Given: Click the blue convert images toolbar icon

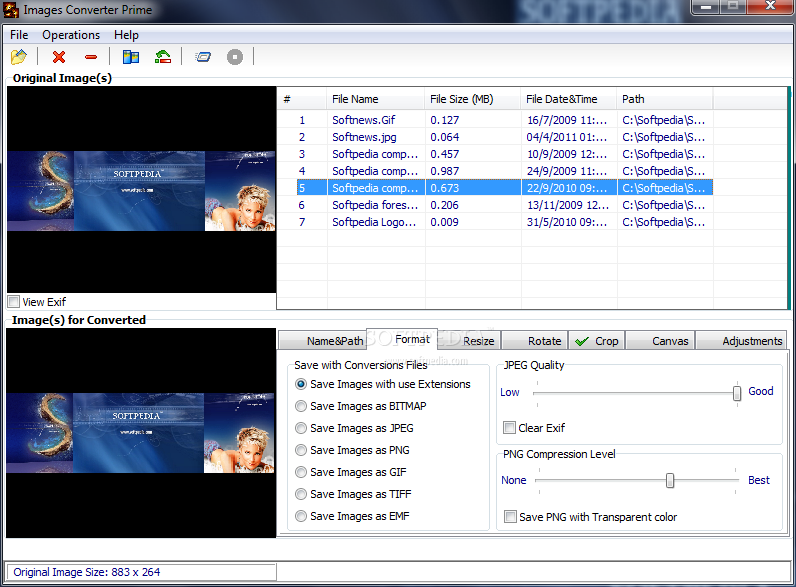Looking at the screenshot, I should click(x=203, y=57).
